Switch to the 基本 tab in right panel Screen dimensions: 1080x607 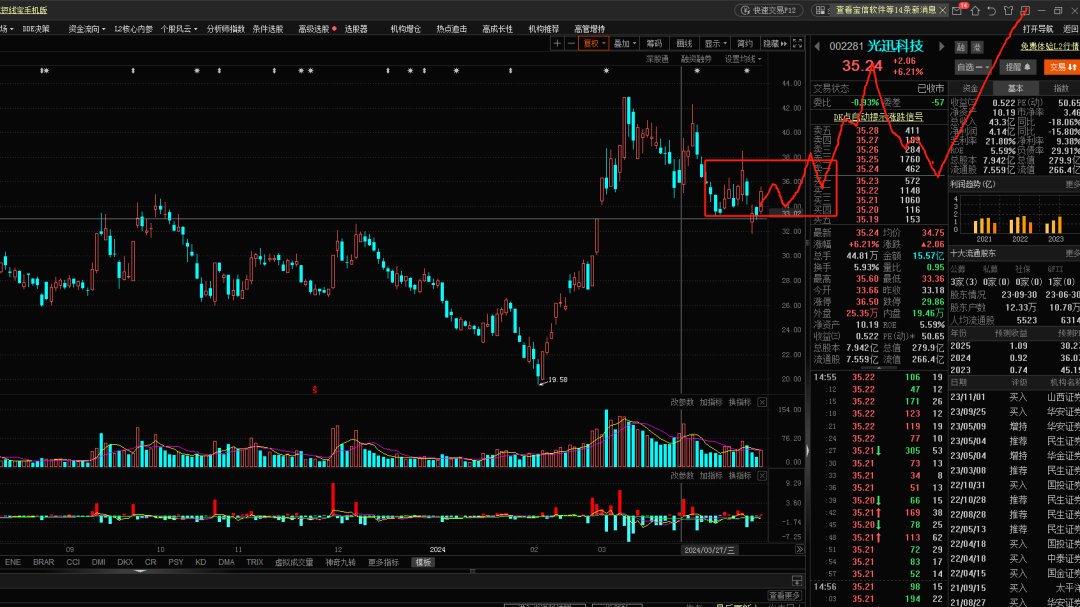tap(1015, 88)
